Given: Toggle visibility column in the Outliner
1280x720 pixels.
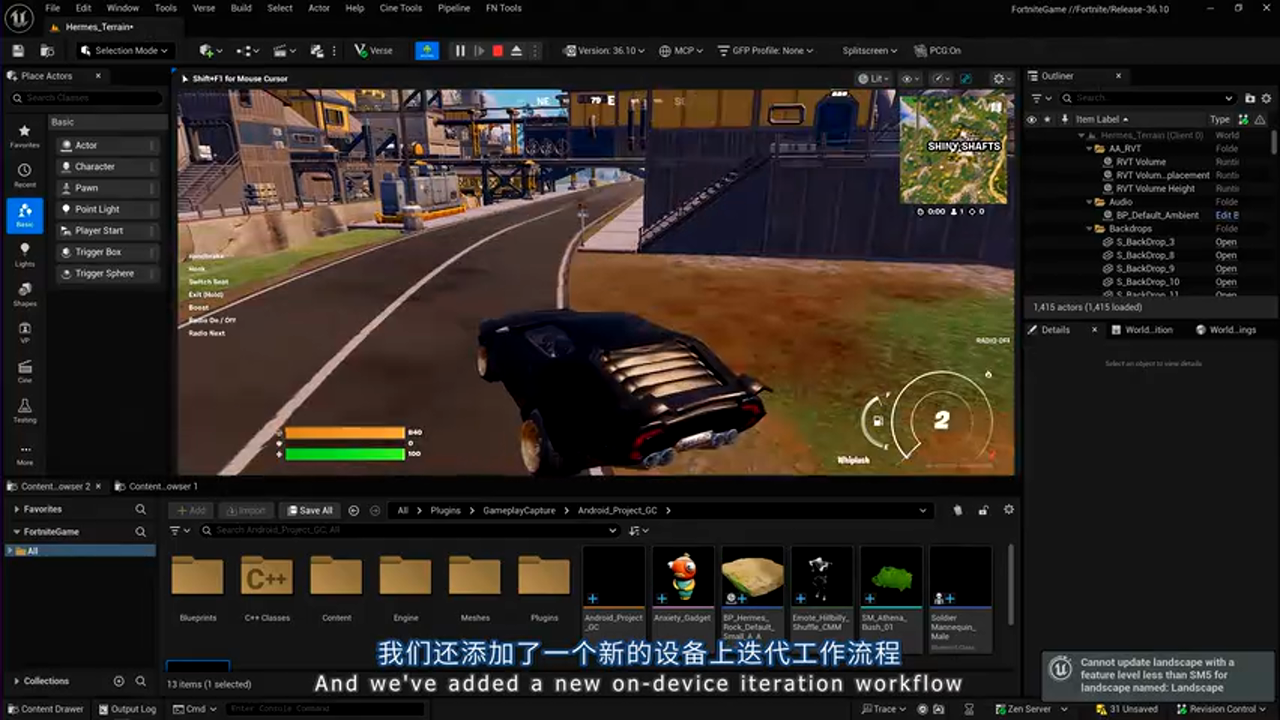Looking at the screenshot, I should pyautogui.click(x=1031, y=119).
